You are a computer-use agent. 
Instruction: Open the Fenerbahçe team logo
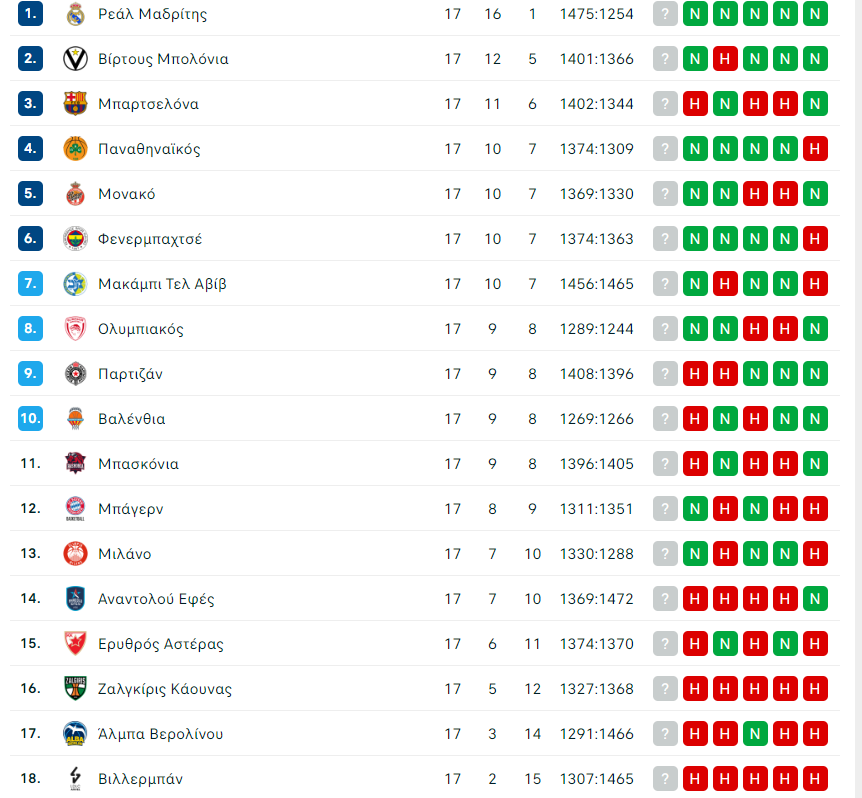[x=75, y=239]
